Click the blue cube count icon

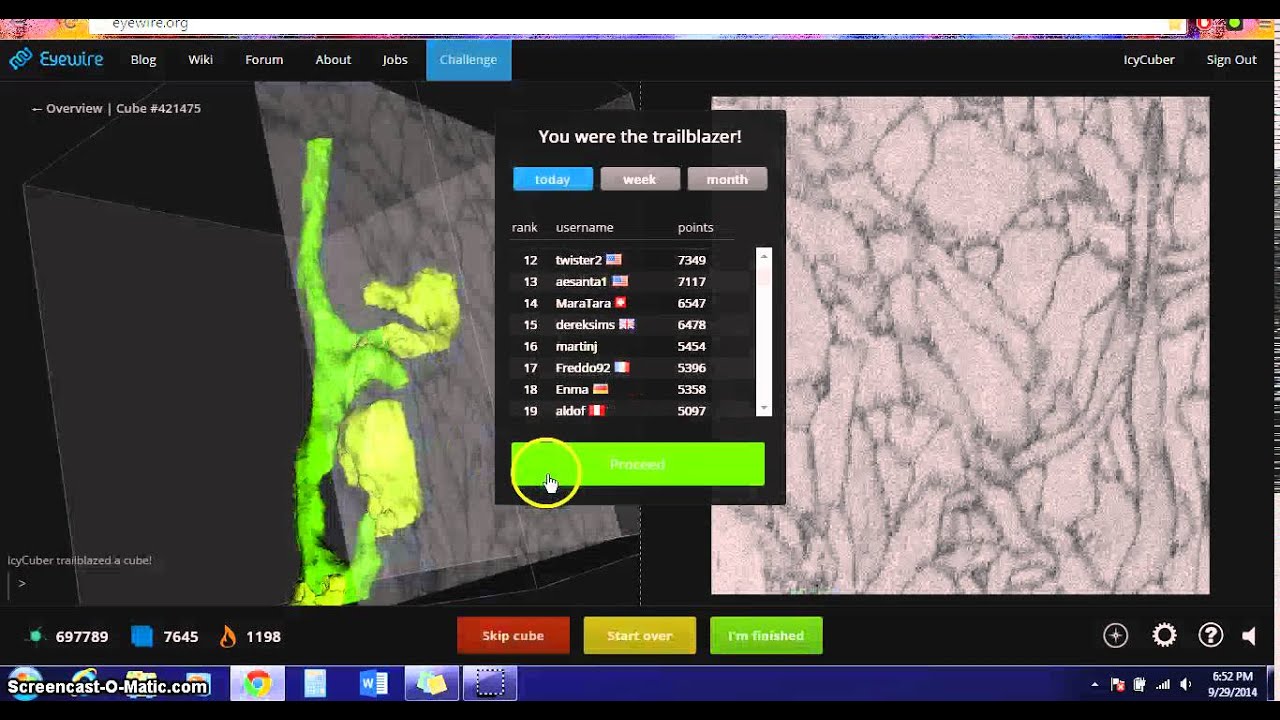(142, 636)
